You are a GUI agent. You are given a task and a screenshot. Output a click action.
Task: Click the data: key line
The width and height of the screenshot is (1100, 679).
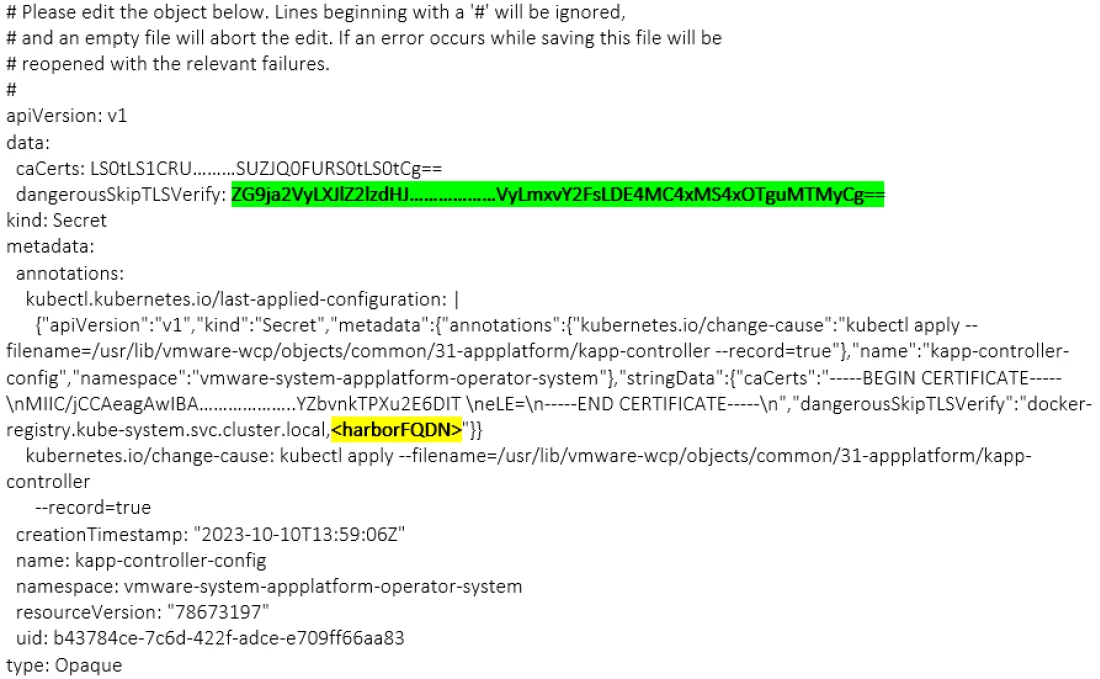(28, 142)
